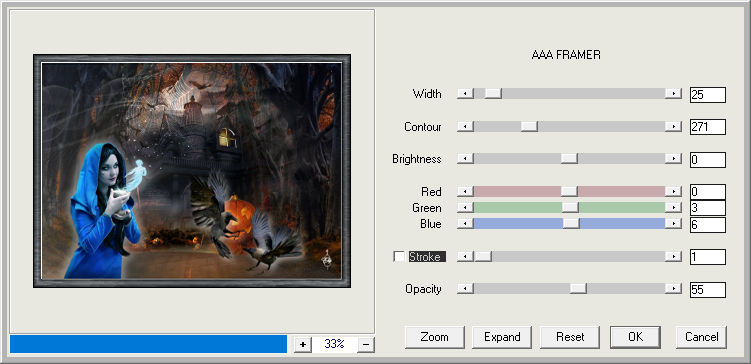Select the Brightness value field
Screen dimensions: 751x364
point(707,159)
